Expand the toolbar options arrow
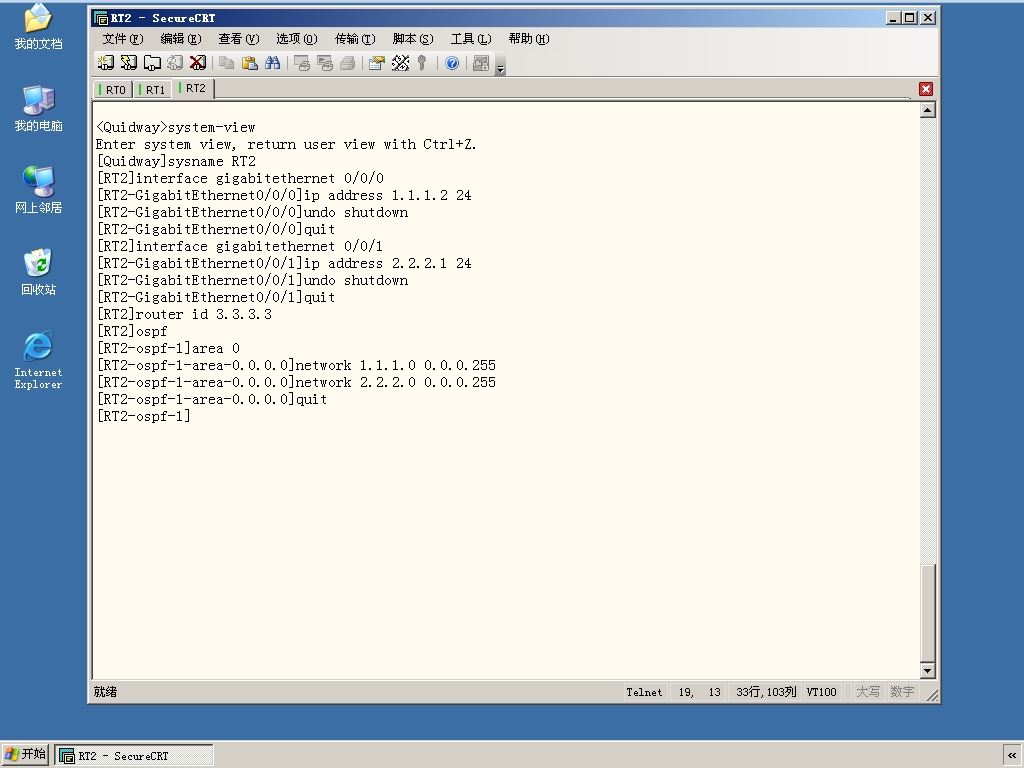 point(500,67)
